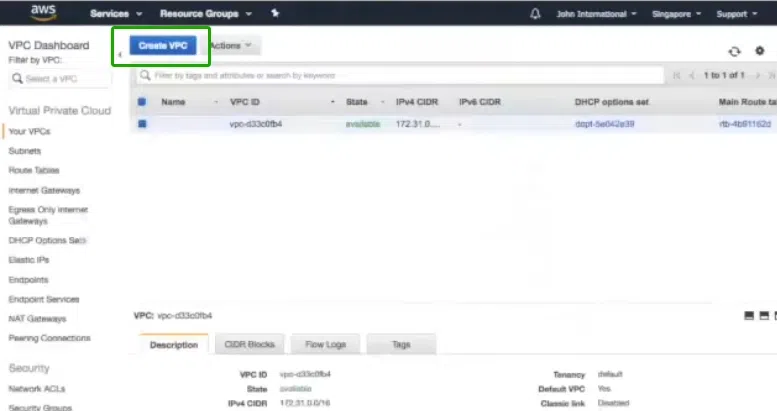Open the Singapore region dropdown
777x411 pixels.
[676, 14]
